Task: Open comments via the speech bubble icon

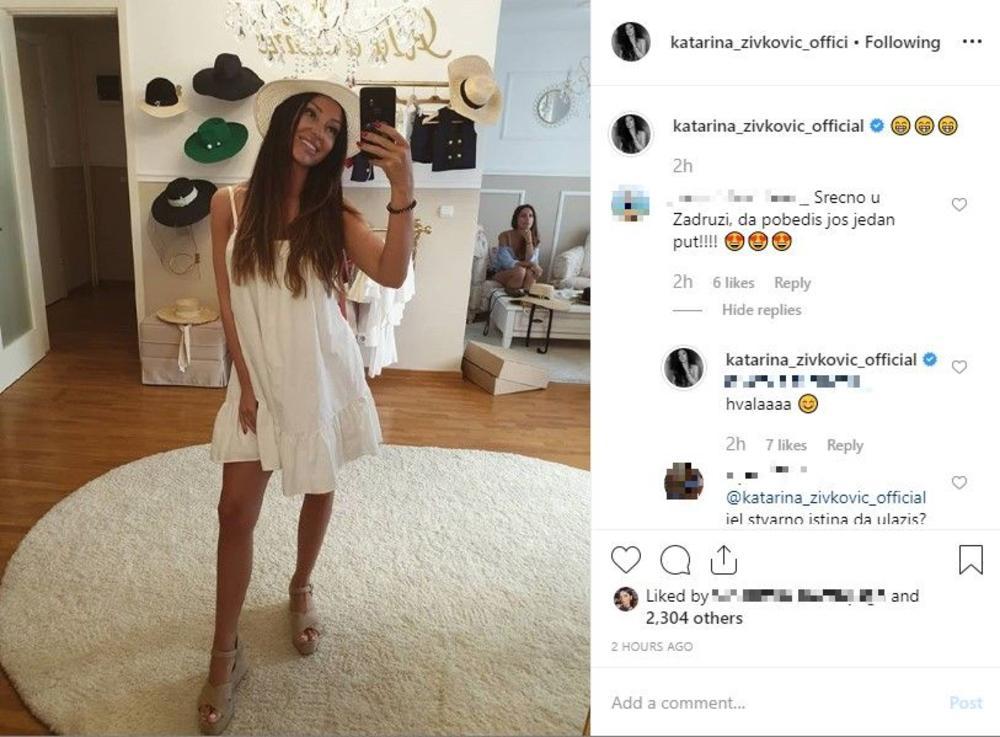Action: 675,560
